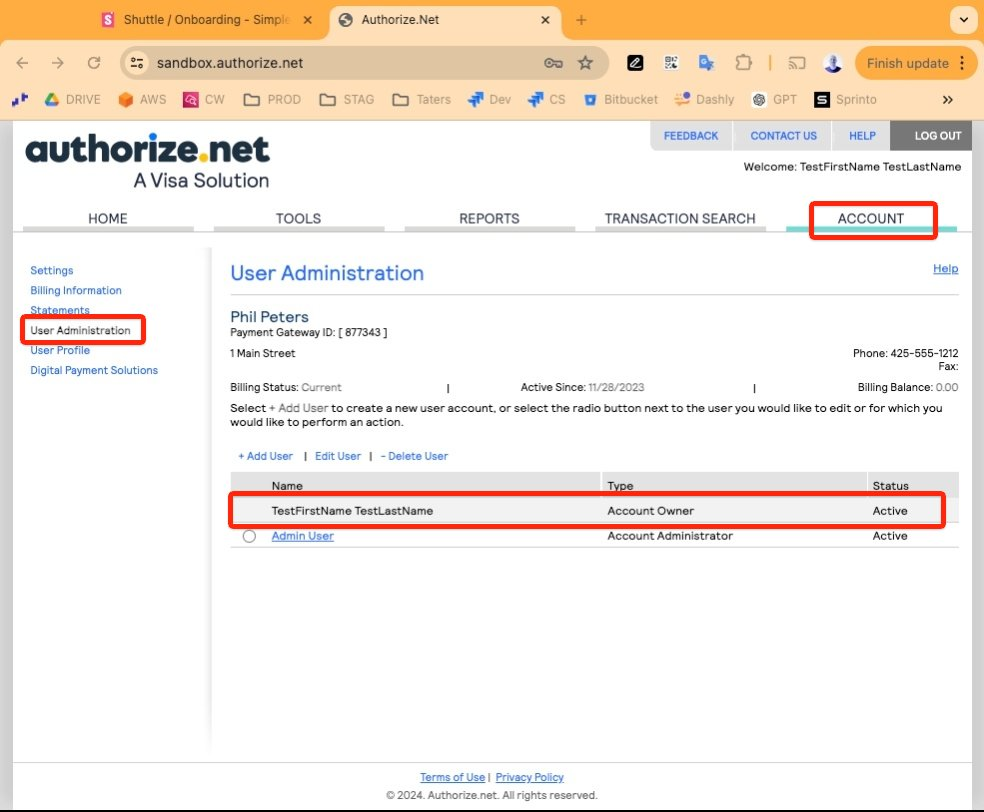Open the GPT bookmark

point(774,99)
